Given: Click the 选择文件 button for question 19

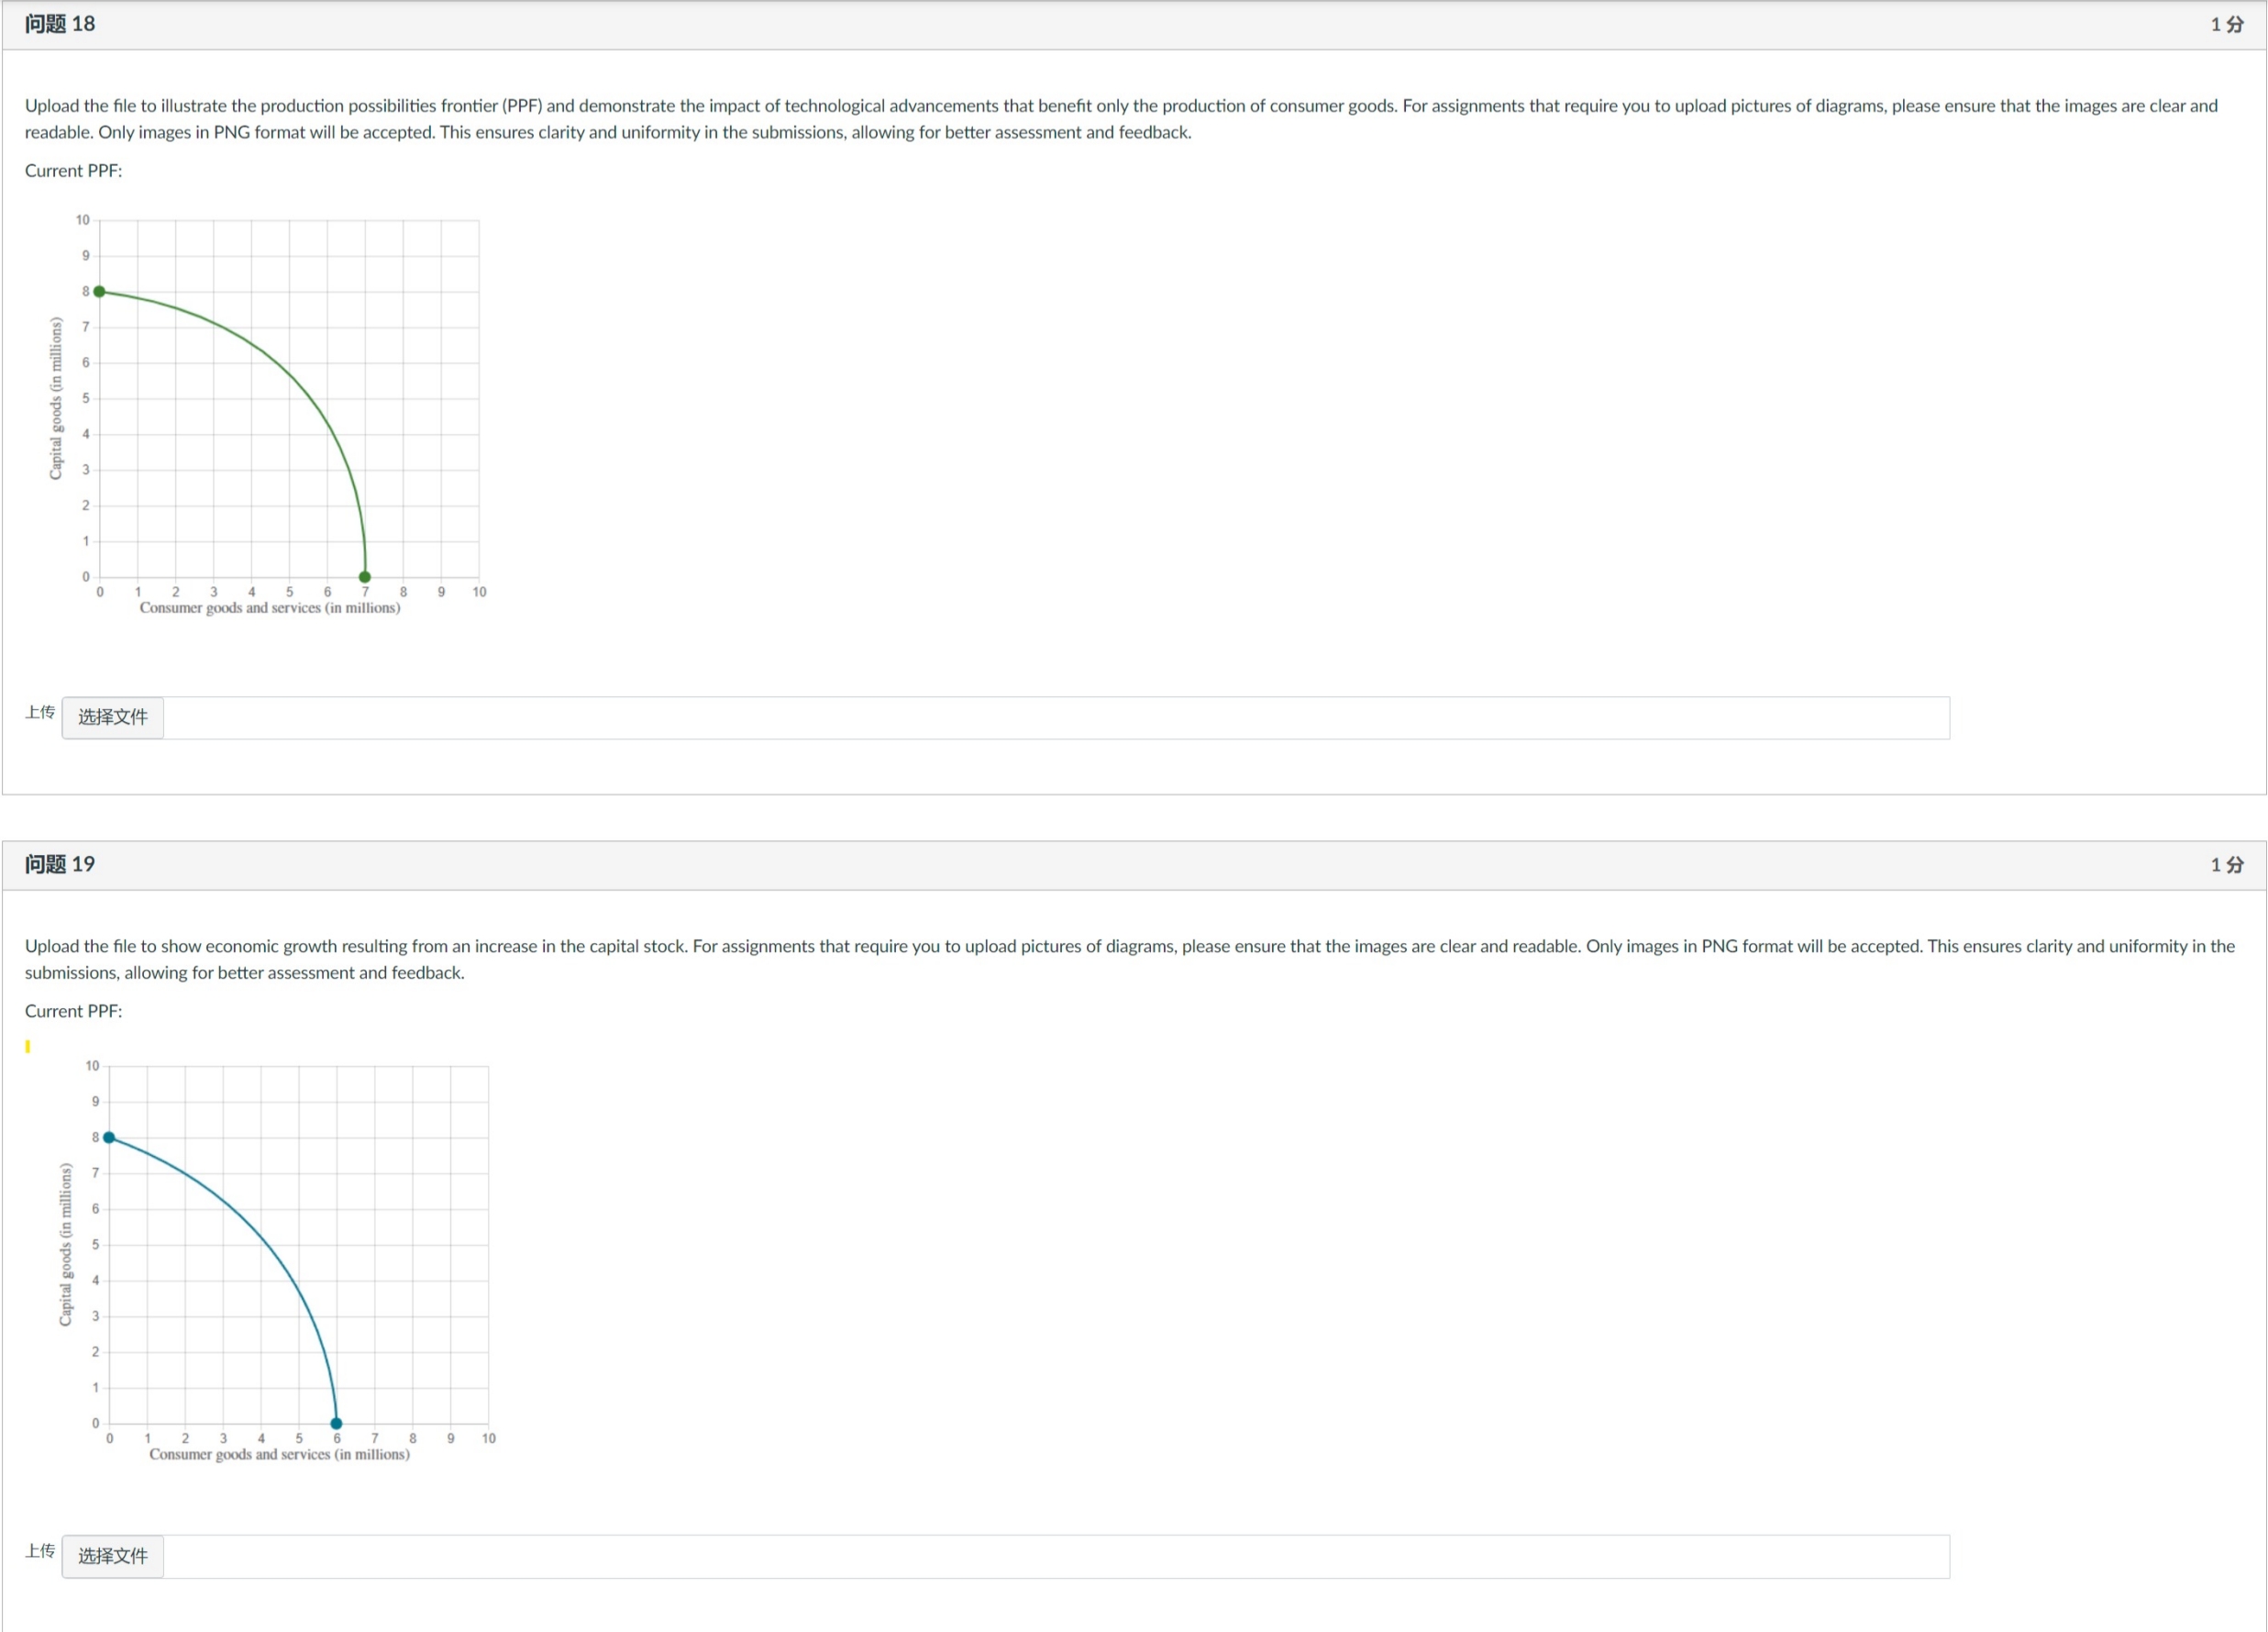Looking at the screenshot, I should 112,1556.
